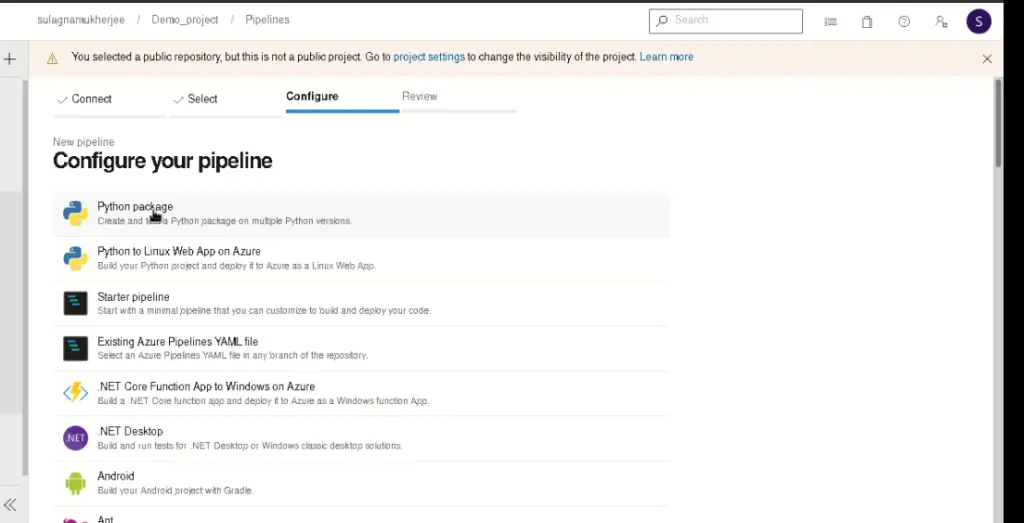The image size is (1024, 523).
Task: Click 'Build your Android project with Gradle' description
Action: click(175, 490)
